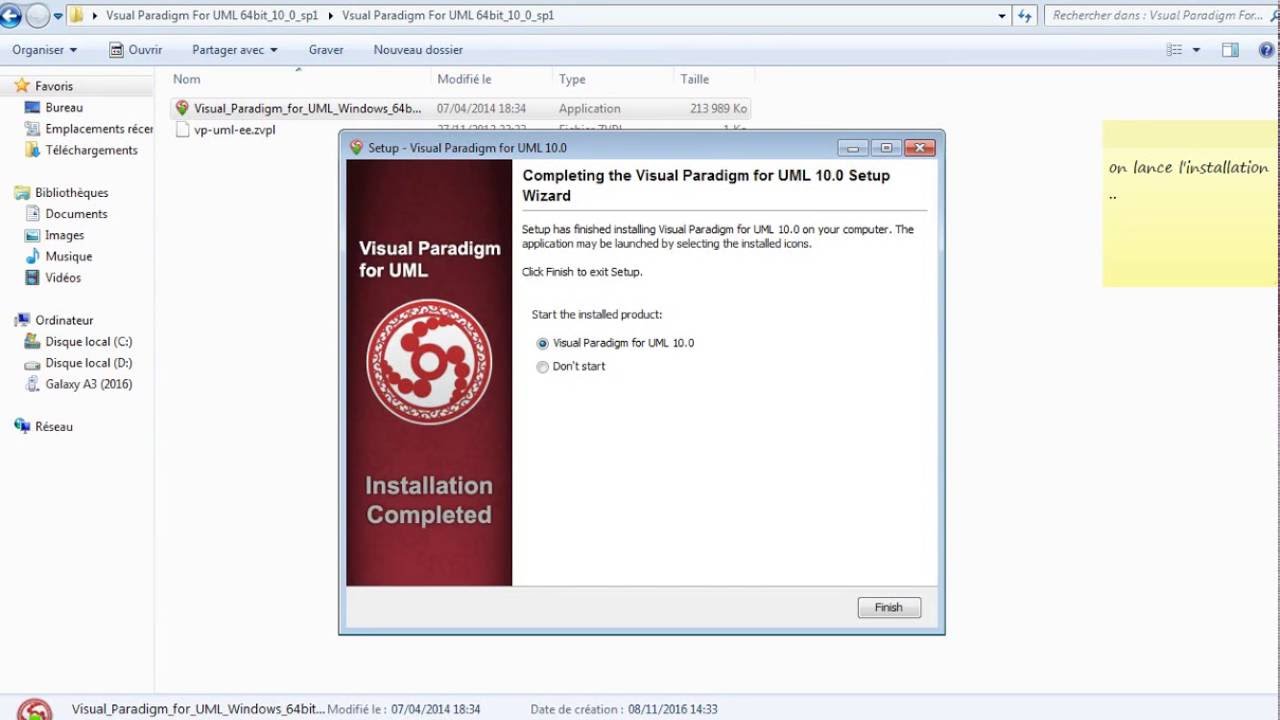
Task: Click Finish to exit Setup
Action: (889, 607)
